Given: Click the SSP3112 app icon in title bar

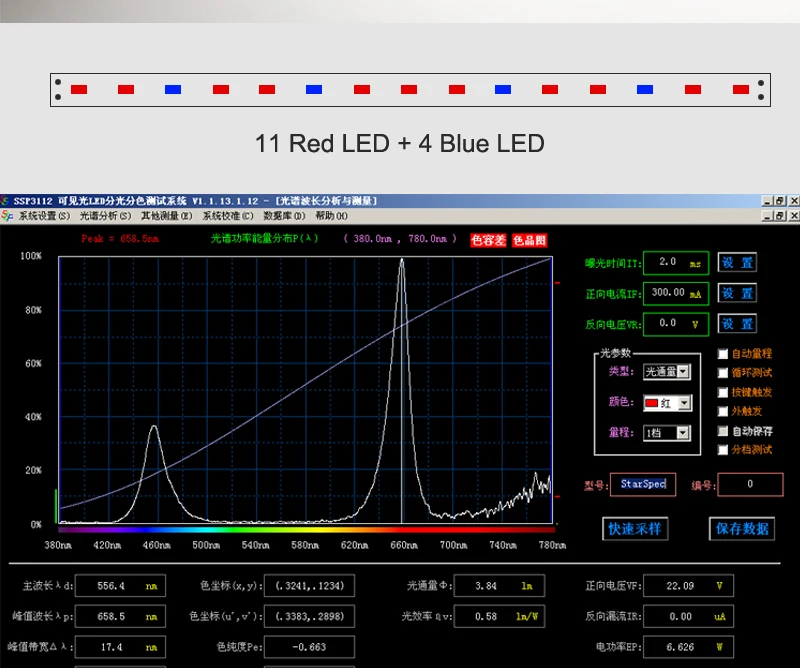Looking at the screenshot, I should (x=6, y=201).
